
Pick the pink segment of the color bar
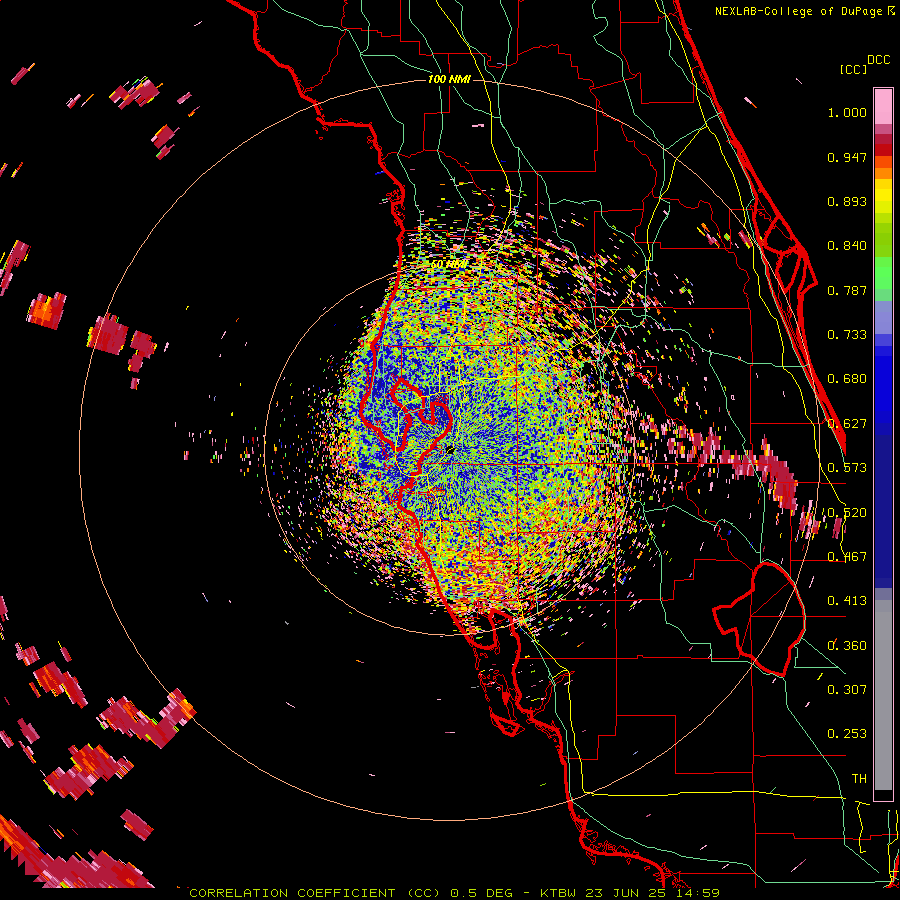(x=883, y=107)
